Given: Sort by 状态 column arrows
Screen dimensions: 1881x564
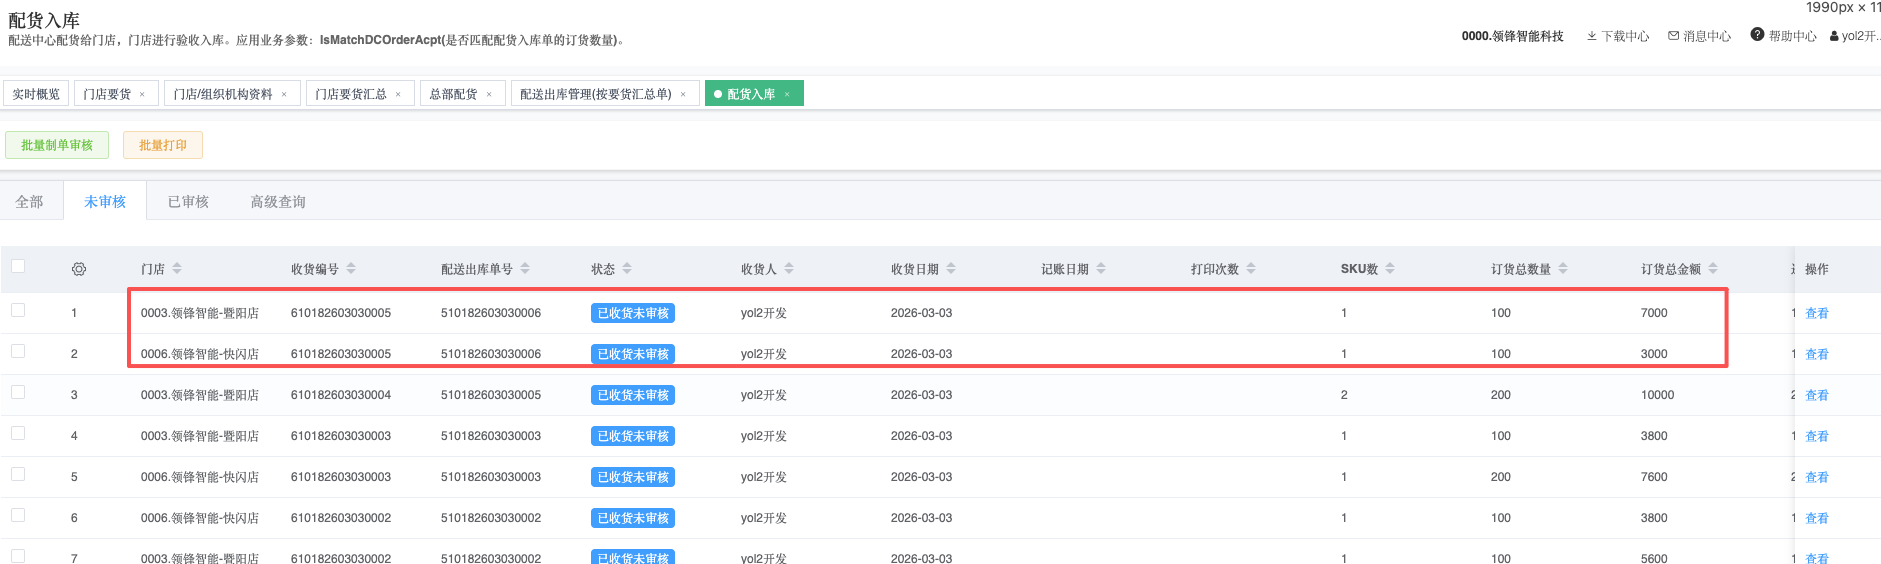Looking at the screenshot, I should pos(627,269).
